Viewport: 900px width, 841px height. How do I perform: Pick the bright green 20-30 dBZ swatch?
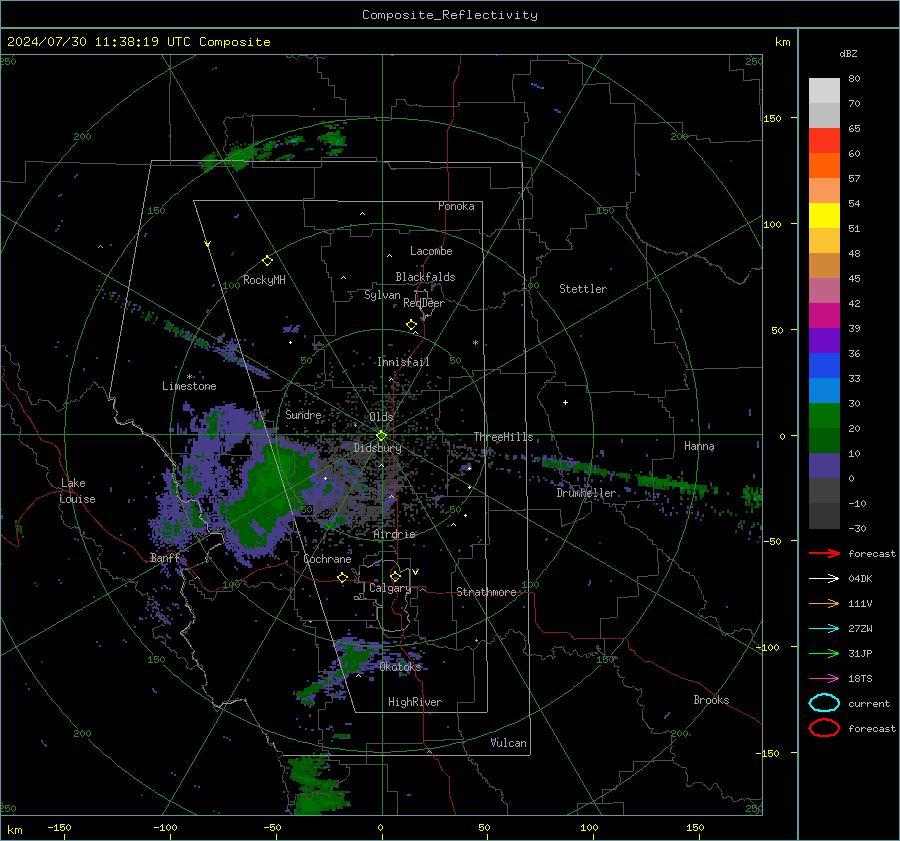click(x=824, y=416)
